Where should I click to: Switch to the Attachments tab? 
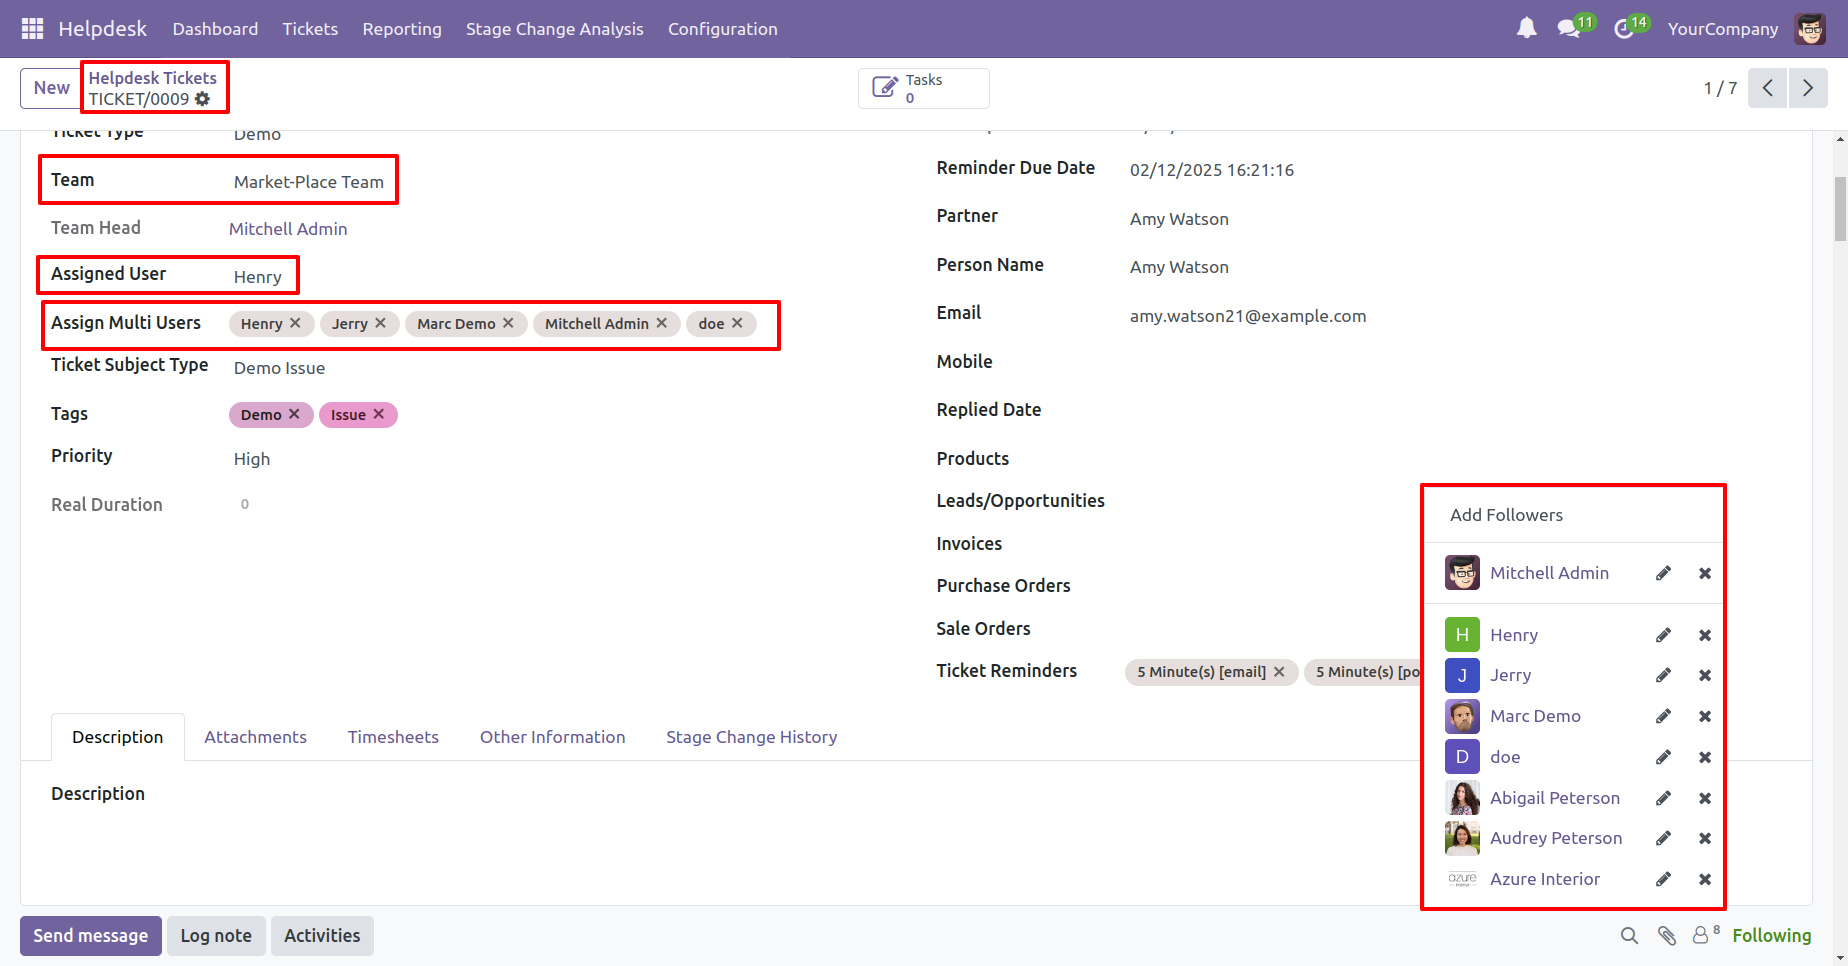(x=256, y=737)
